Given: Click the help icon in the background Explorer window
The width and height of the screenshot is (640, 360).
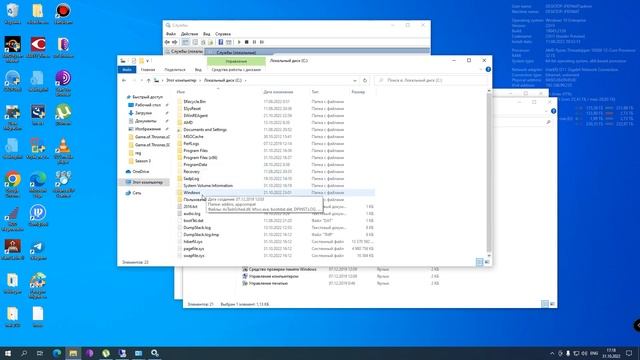Looking at the screenshot, I should [x=553, y=111].
